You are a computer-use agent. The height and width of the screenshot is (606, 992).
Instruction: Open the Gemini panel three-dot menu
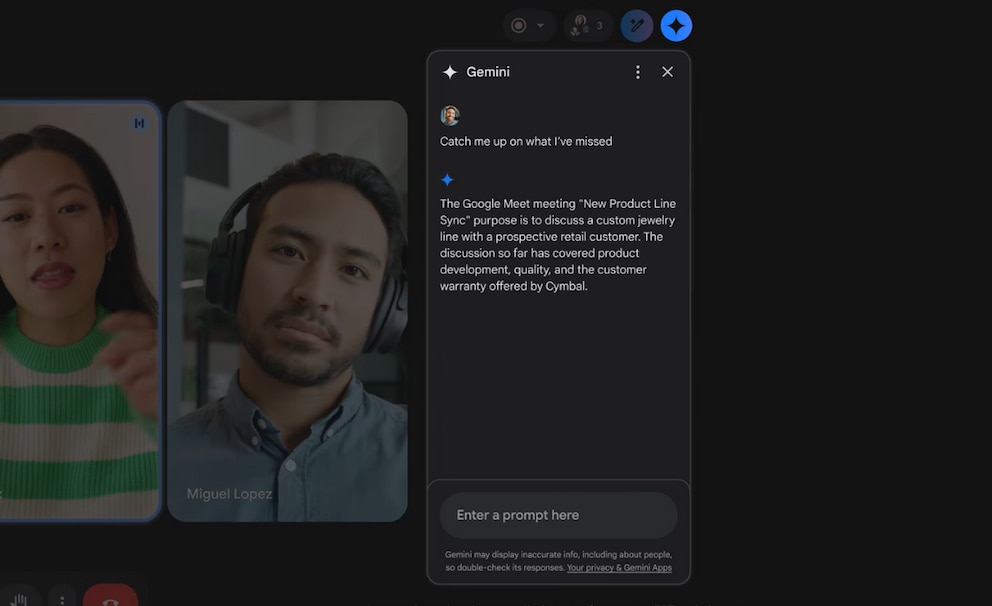(638, 72)
